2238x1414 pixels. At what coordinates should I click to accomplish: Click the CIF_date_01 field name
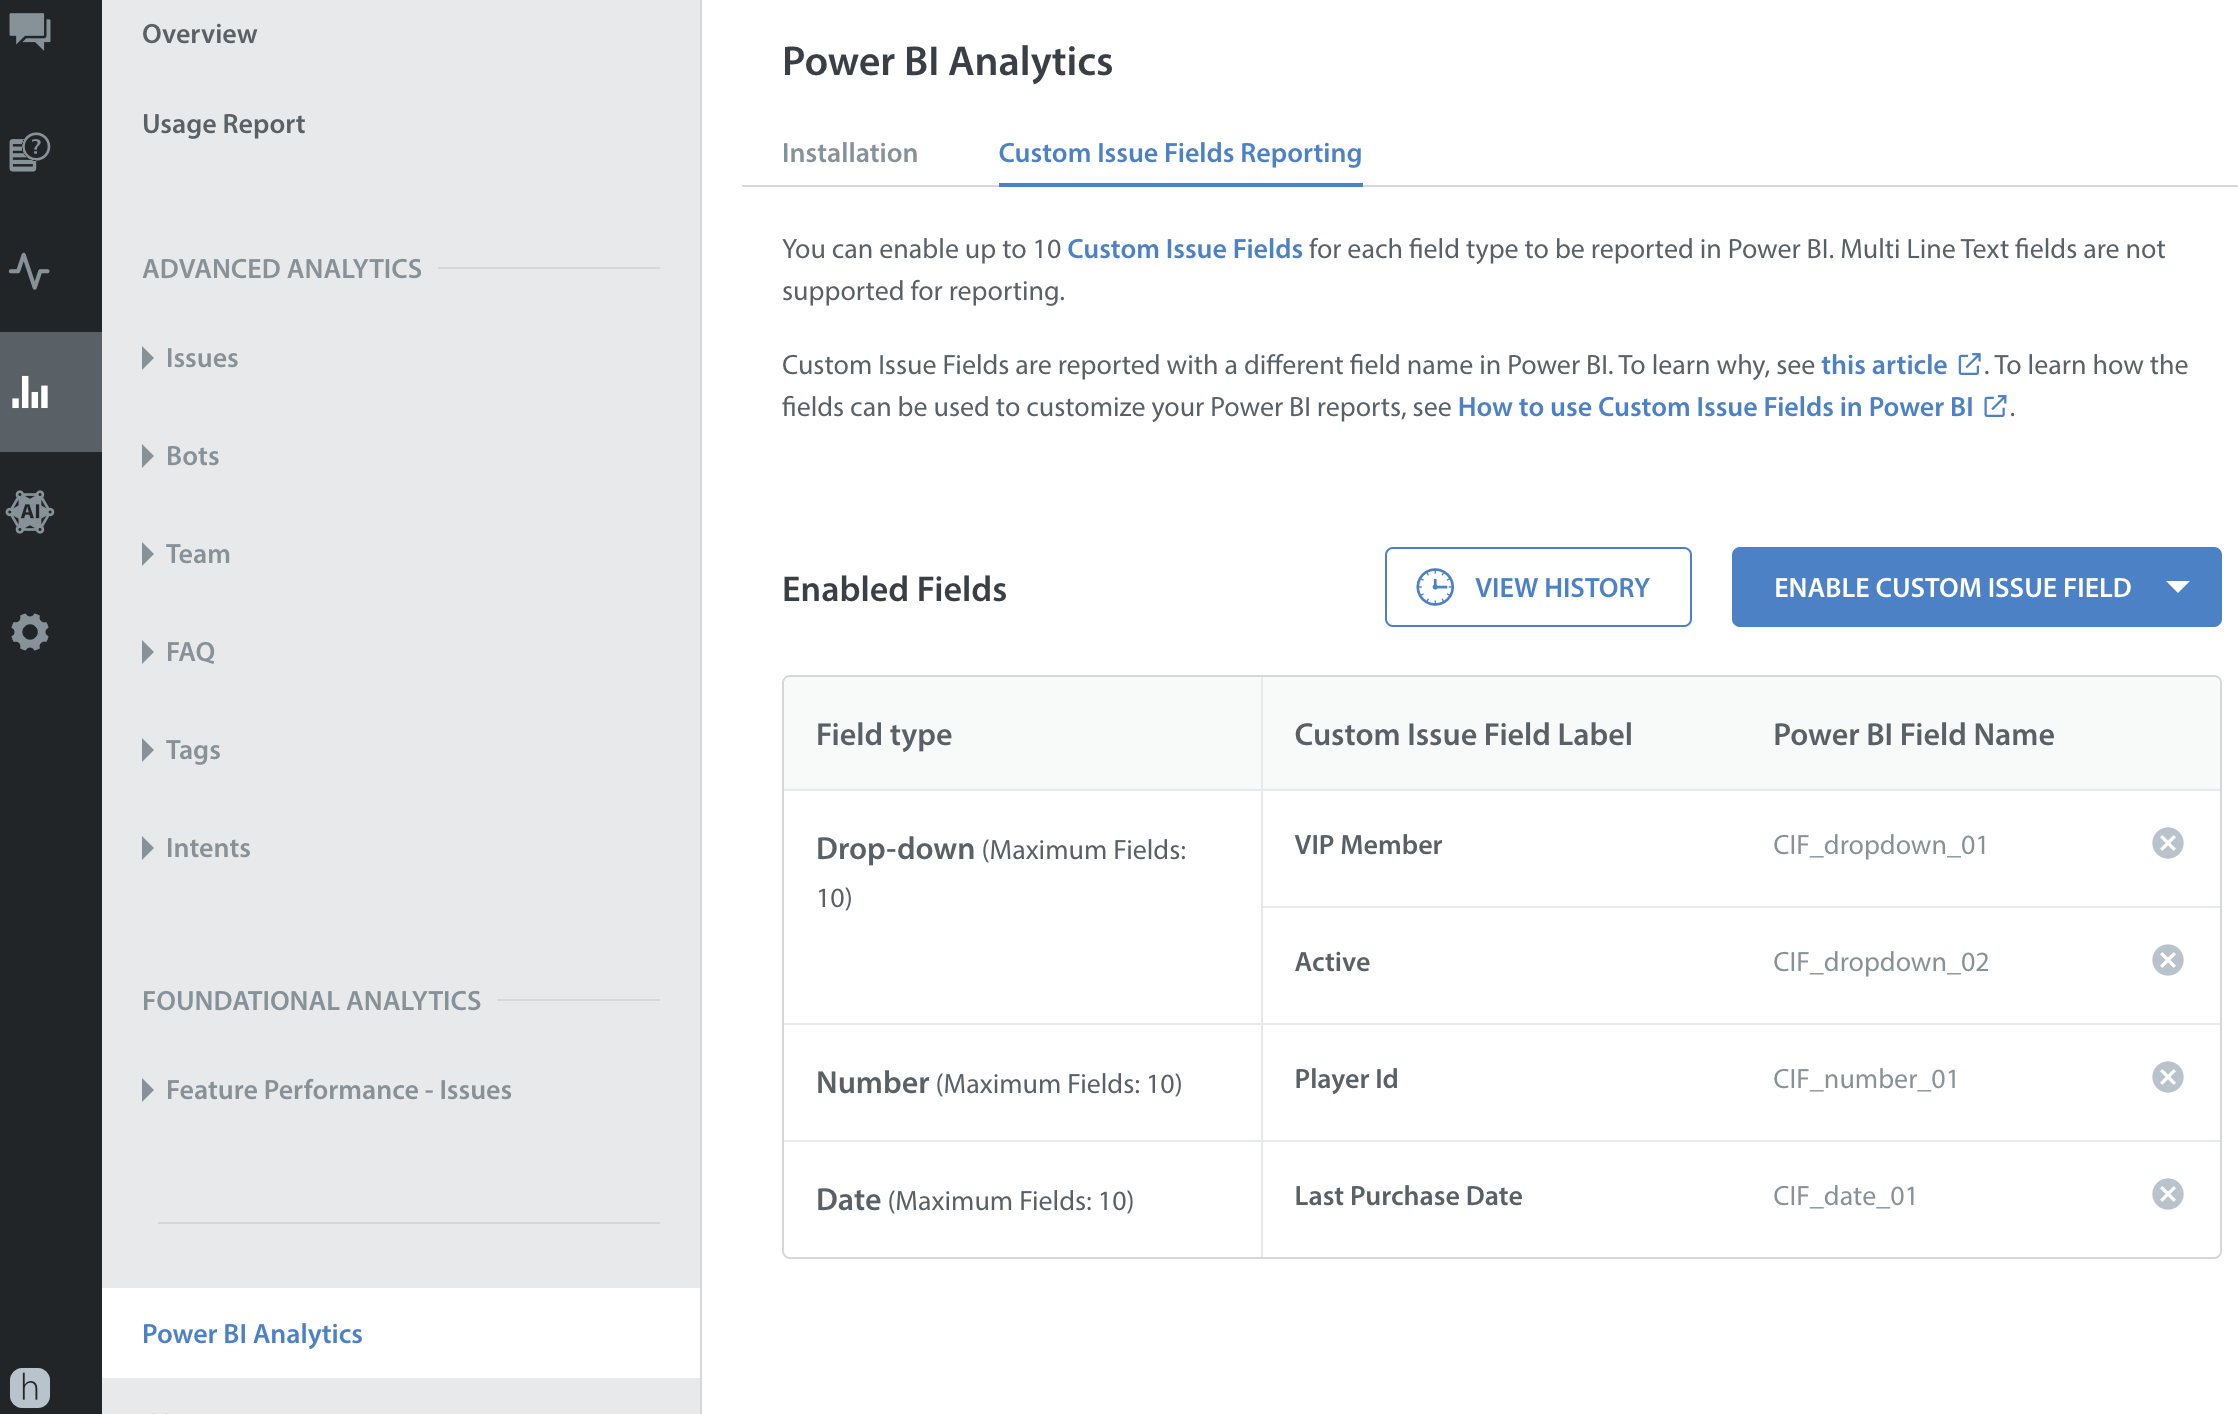click(x=1845, y=1196)
